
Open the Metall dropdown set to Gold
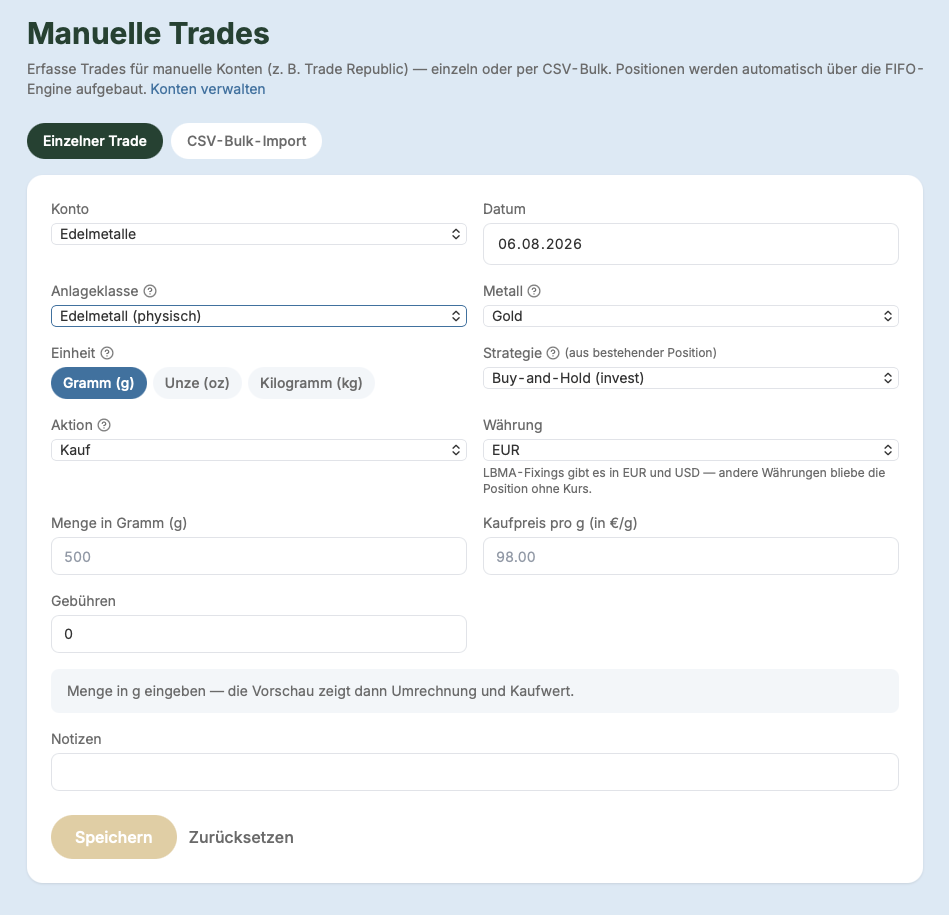point(691,316)
